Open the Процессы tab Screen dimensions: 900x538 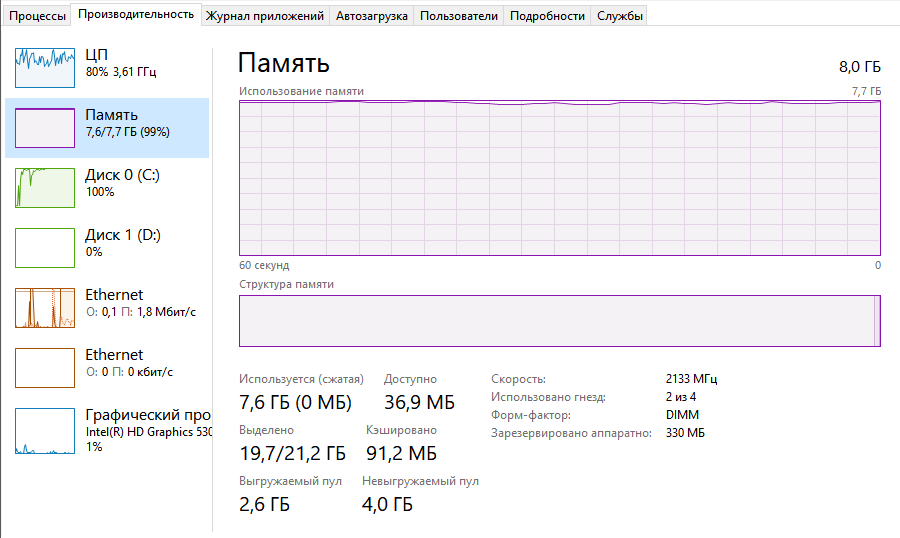point(37,15)
